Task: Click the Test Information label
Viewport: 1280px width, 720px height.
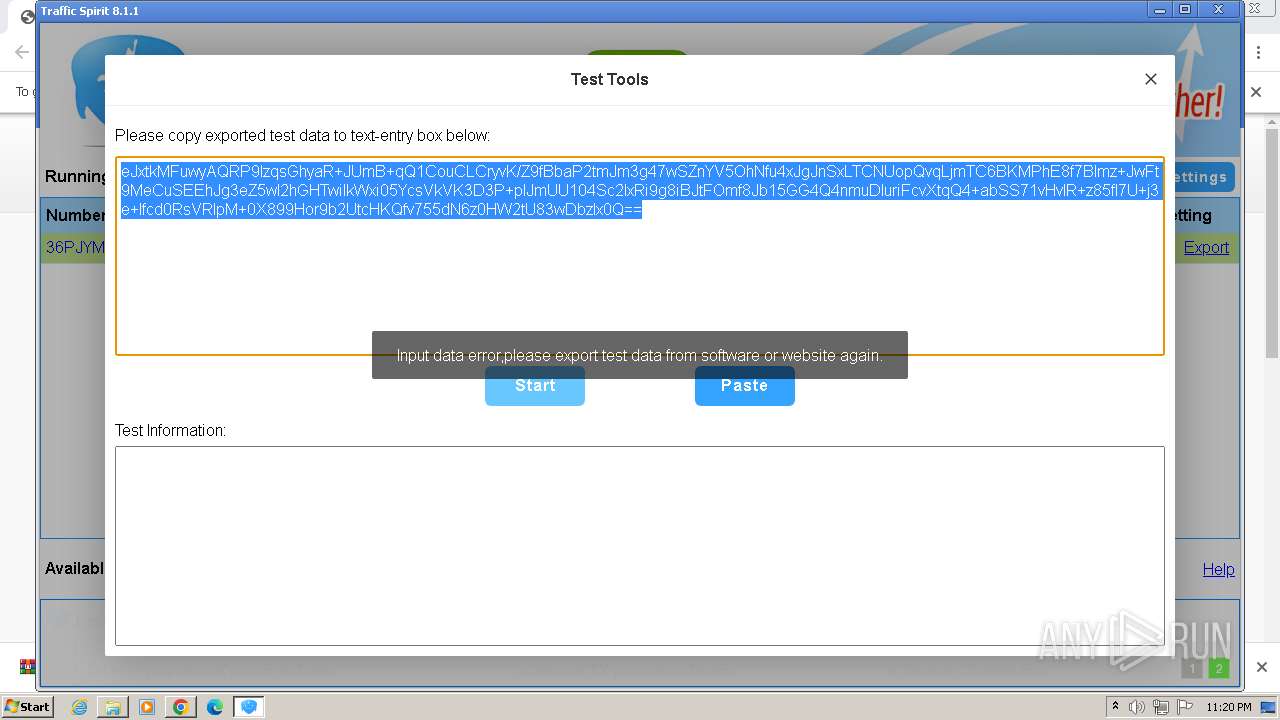Action: pos(170,430)
